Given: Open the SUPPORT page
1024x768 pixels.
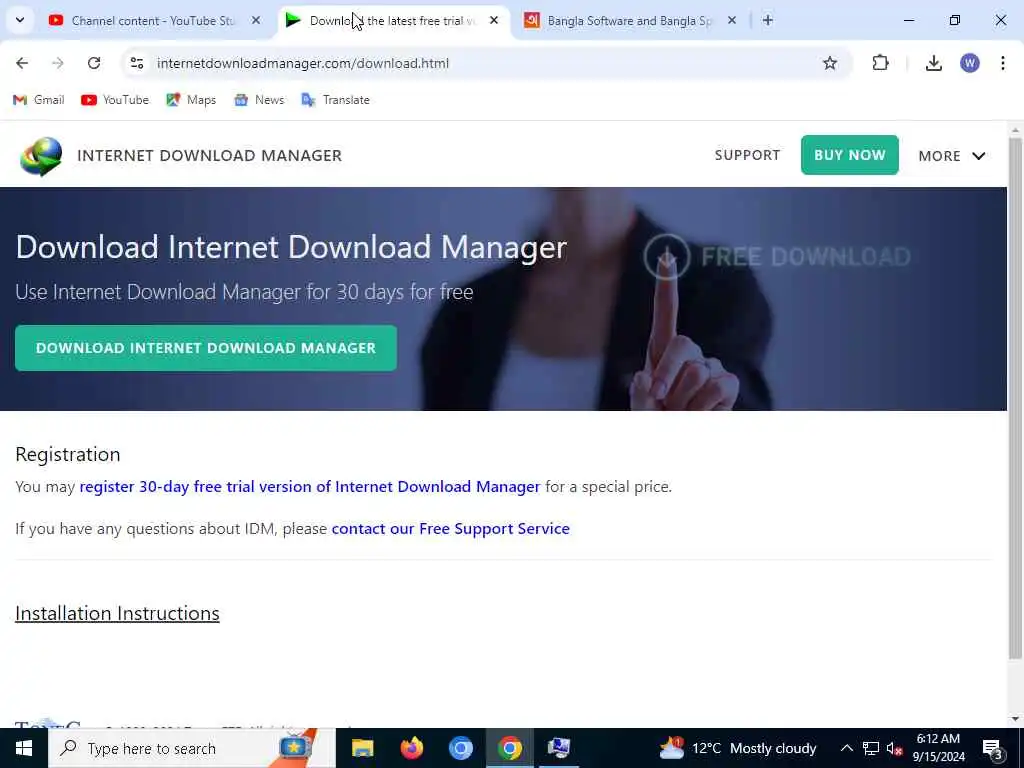Looking at the screenshot, I should coord(747,155).
